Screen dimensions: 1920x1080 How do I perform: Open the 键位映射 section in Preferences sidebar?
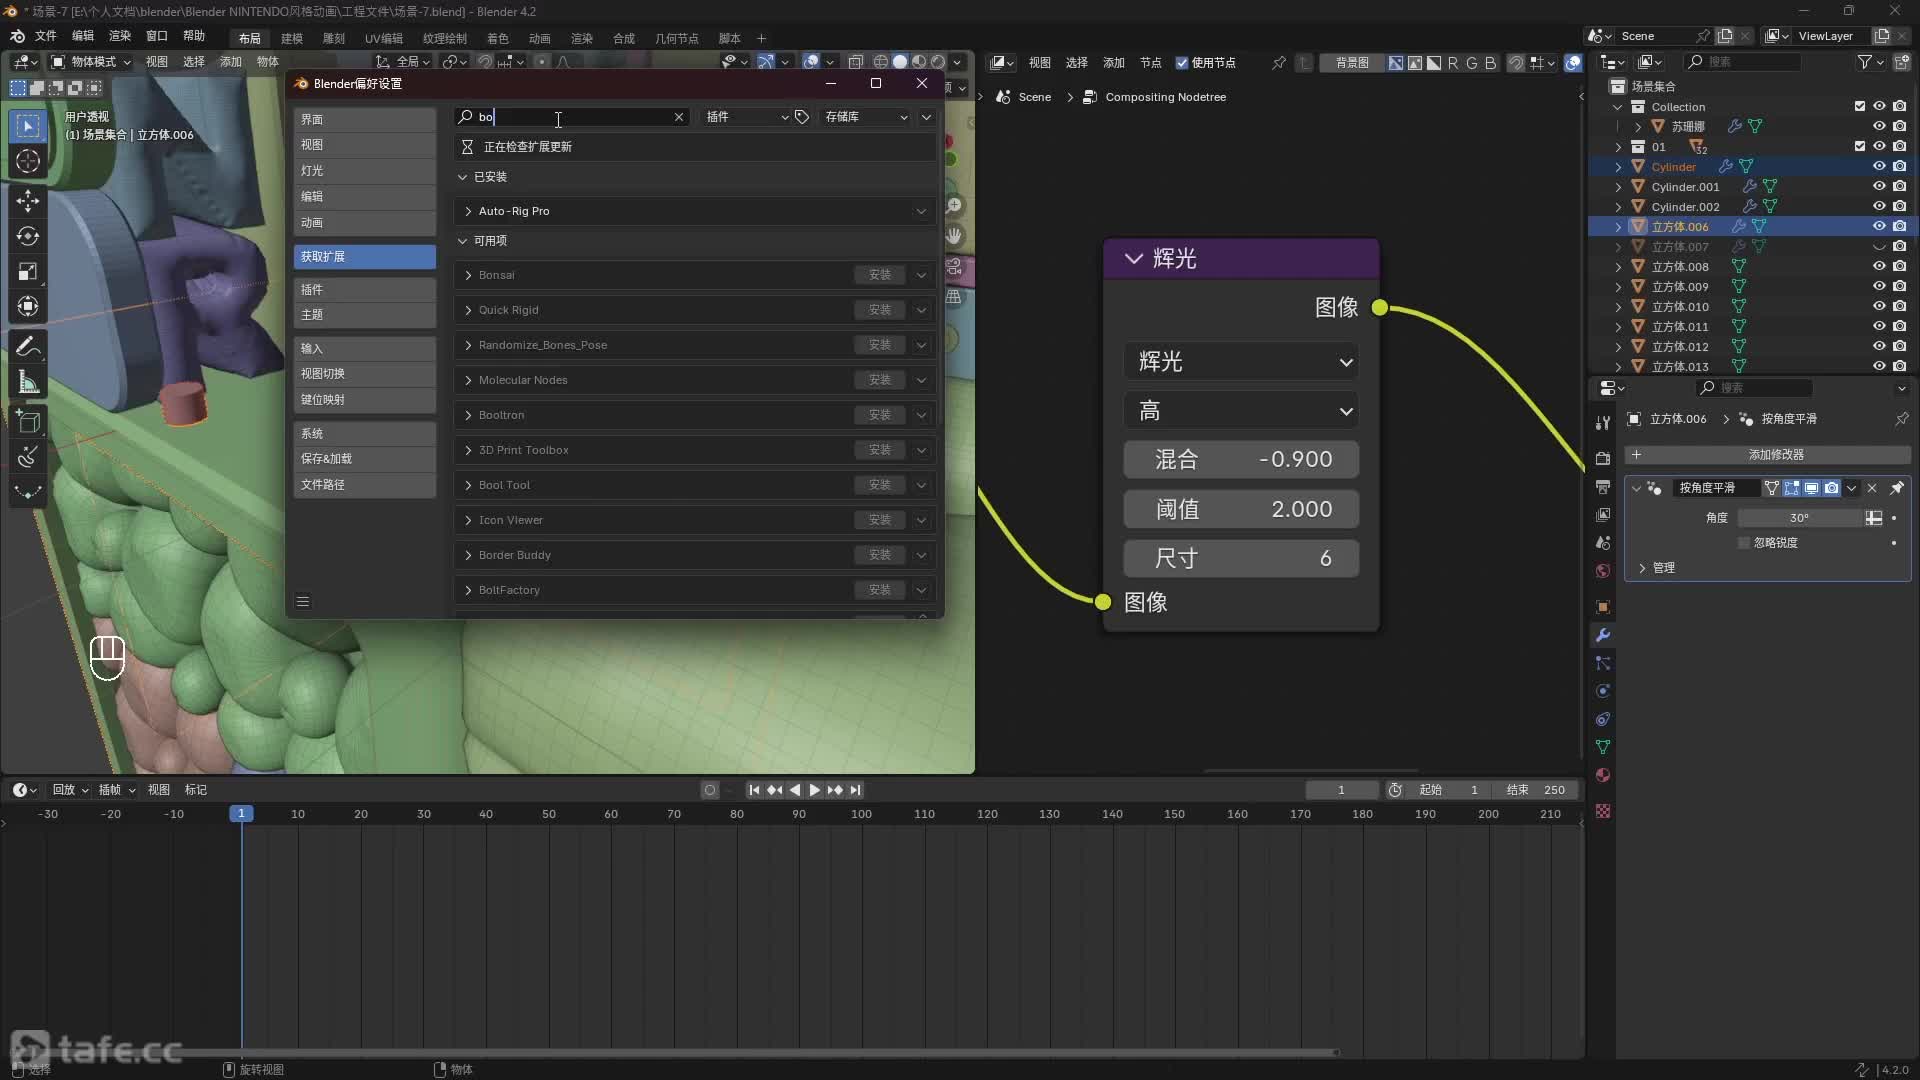coord(364,400)
